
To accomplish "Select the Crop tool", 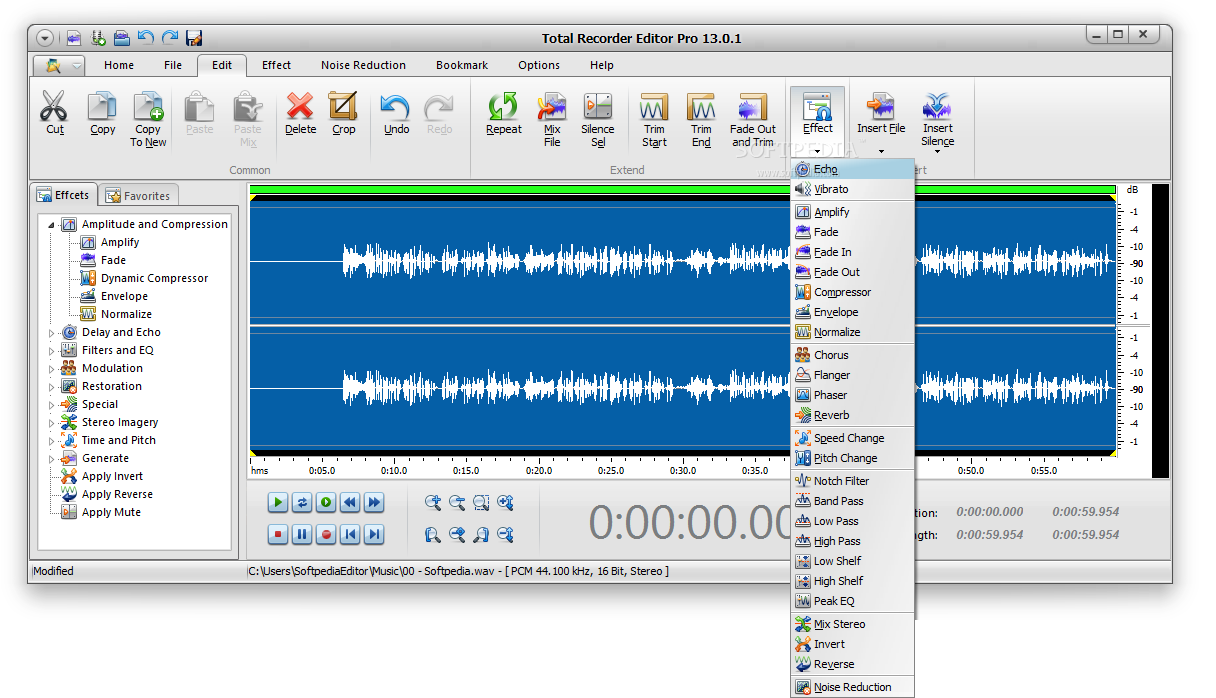I will coord(343,115).
